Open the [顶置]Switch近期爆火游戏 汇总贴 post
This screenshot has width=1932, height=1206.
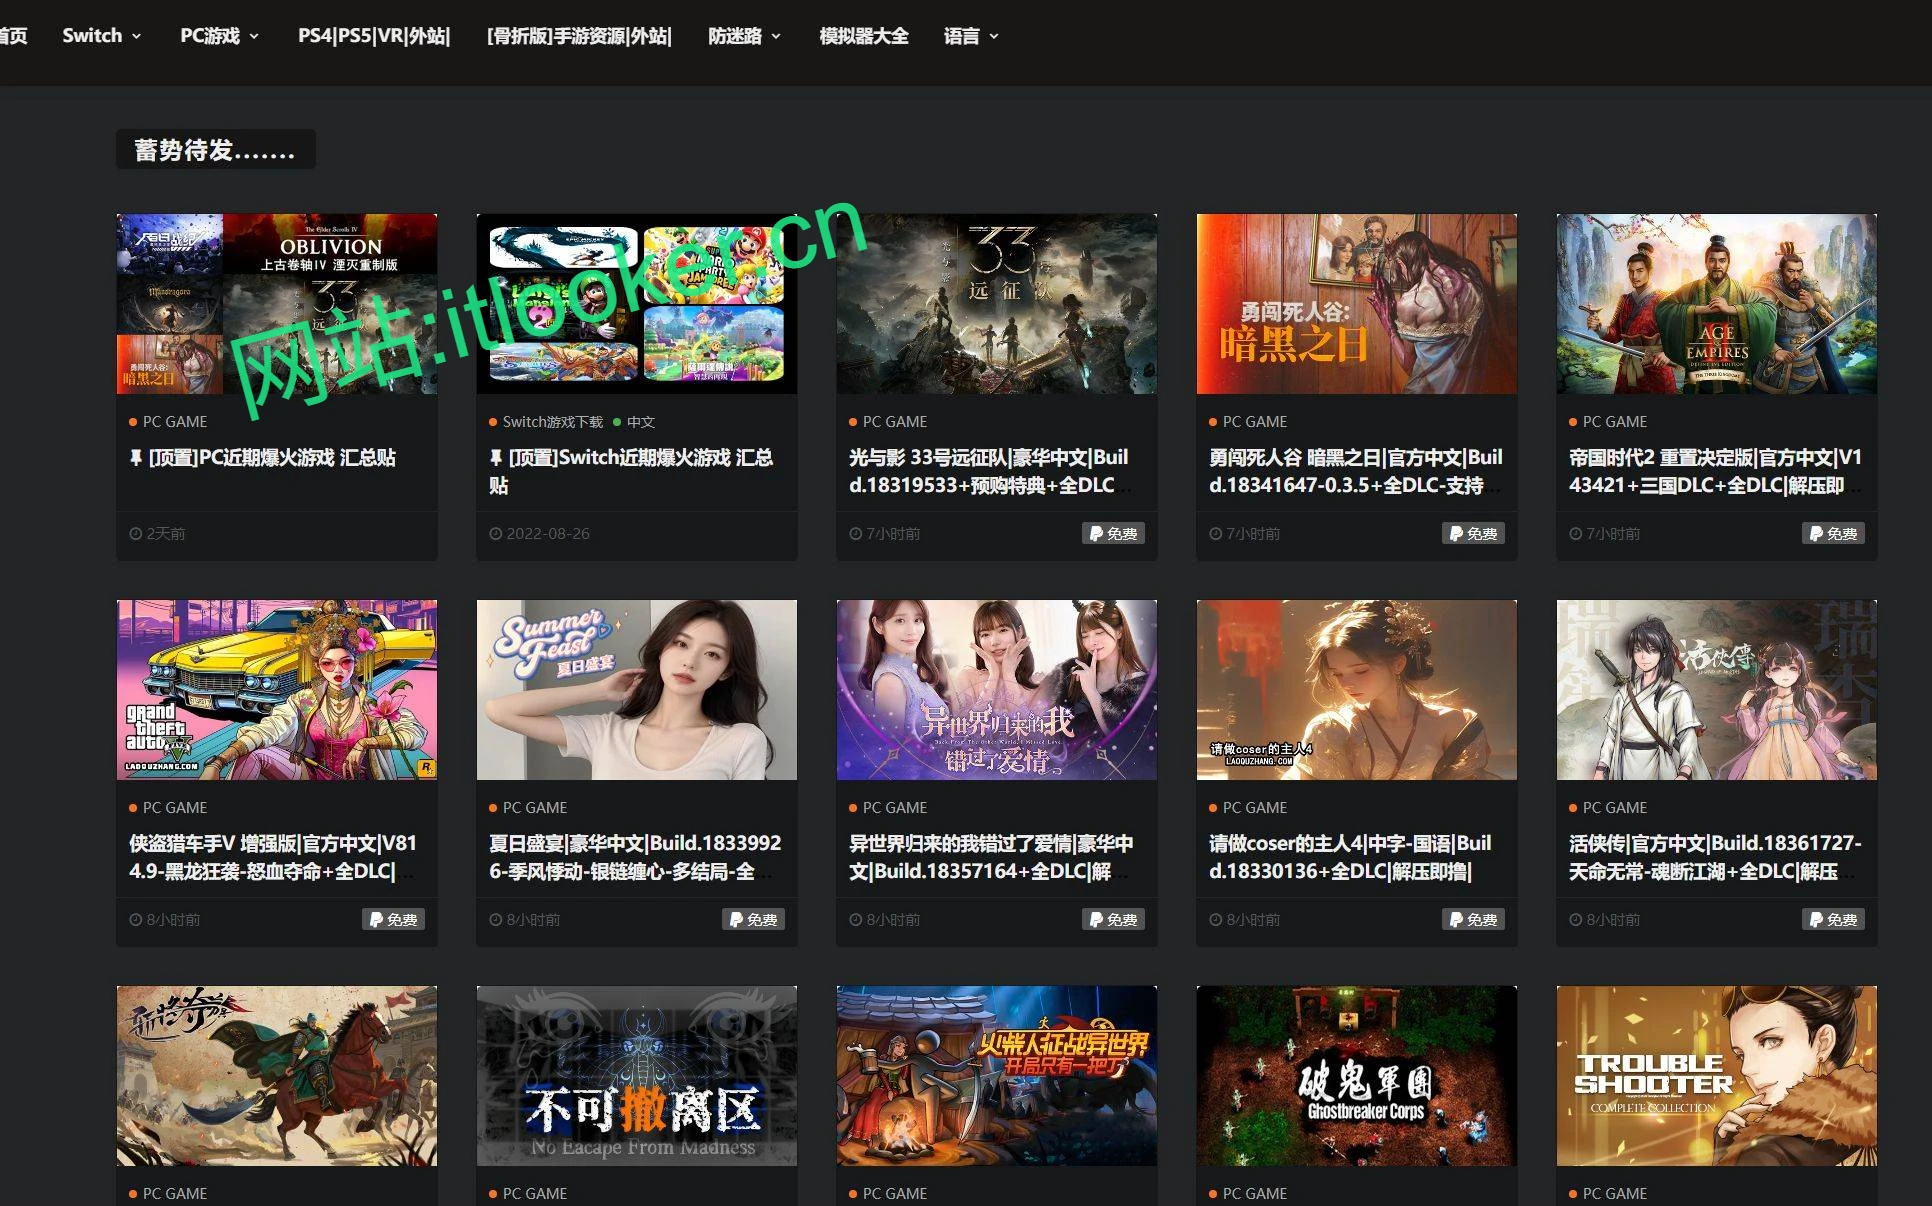click(631, 471)
